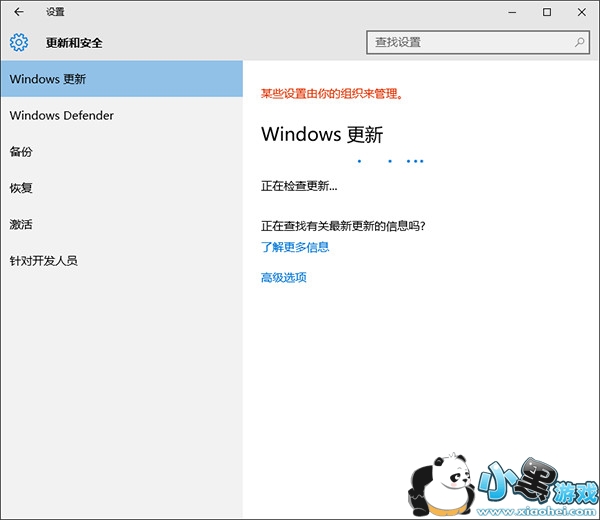Image resolution: width=600 pixels, height=520 pixels.
Task: Click the settings gear icon
Action: point(19,42)
